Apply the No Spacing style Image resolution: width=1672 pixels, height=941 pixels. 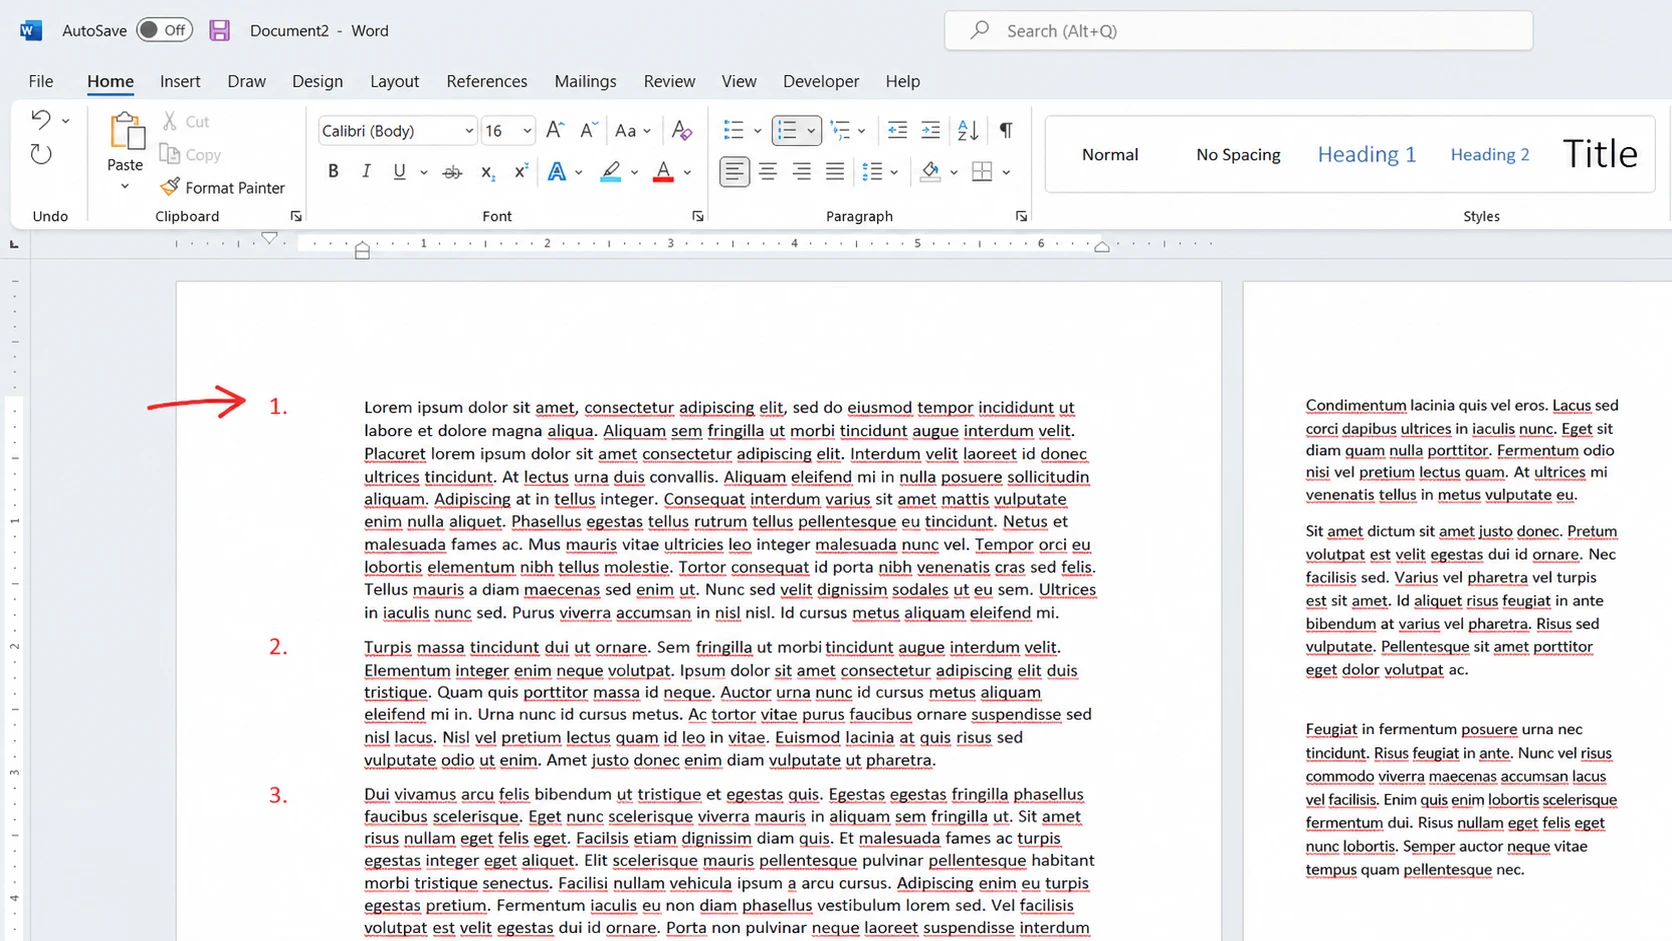pyautogui.click(x=1238, y=154)
